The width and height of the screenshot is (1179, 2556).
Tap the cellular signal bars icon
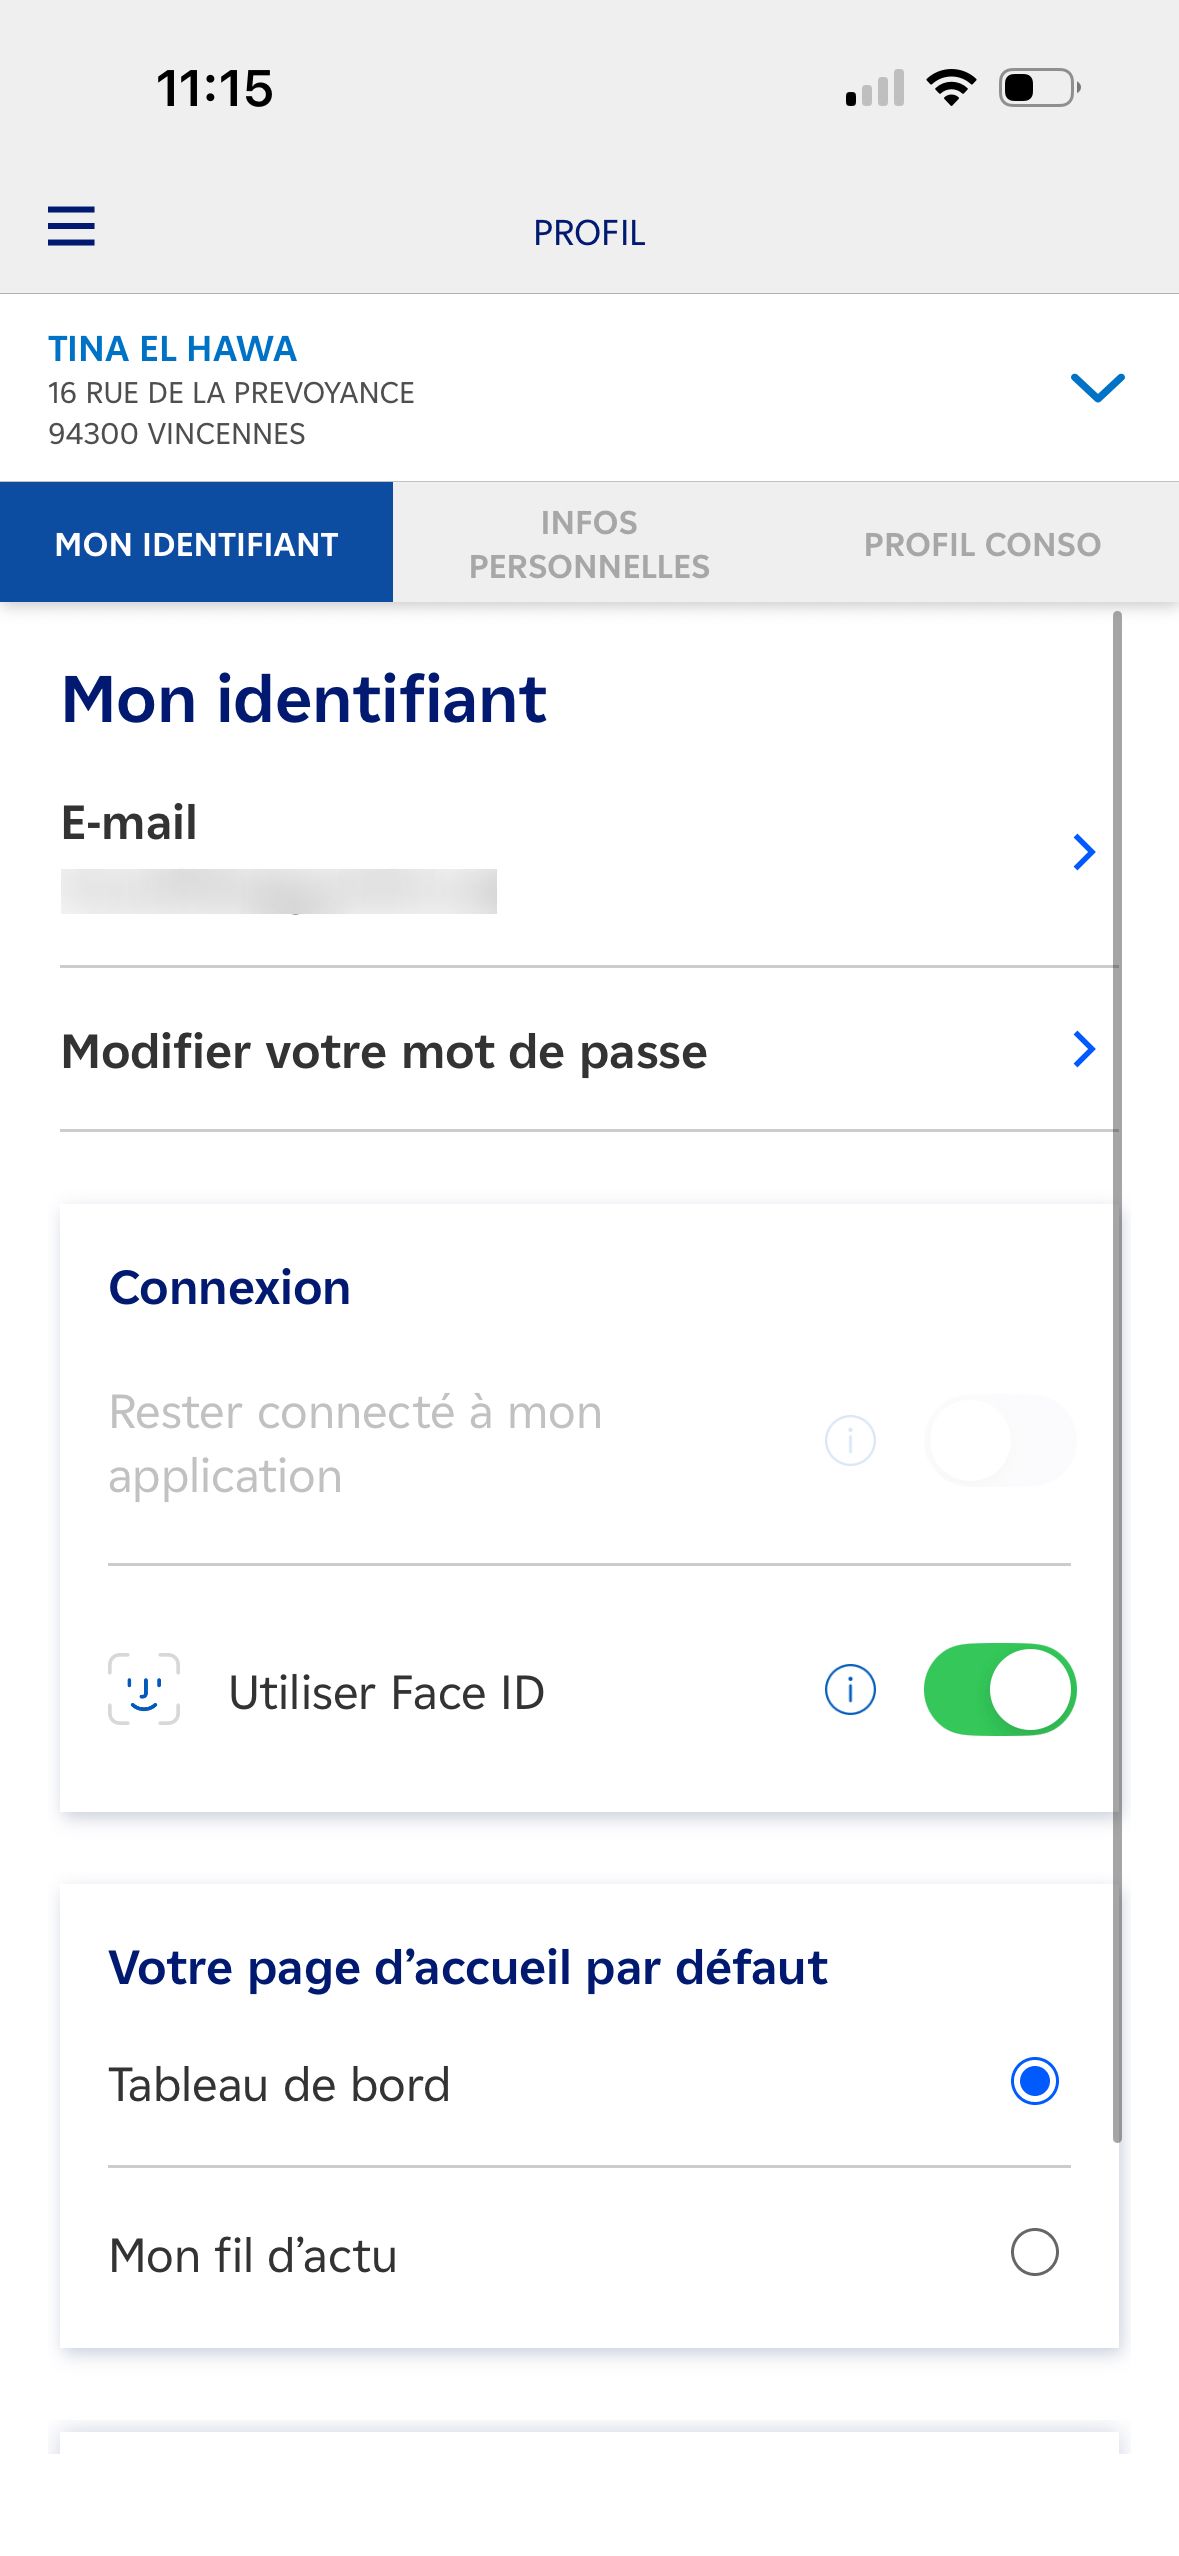pos(875,88)
